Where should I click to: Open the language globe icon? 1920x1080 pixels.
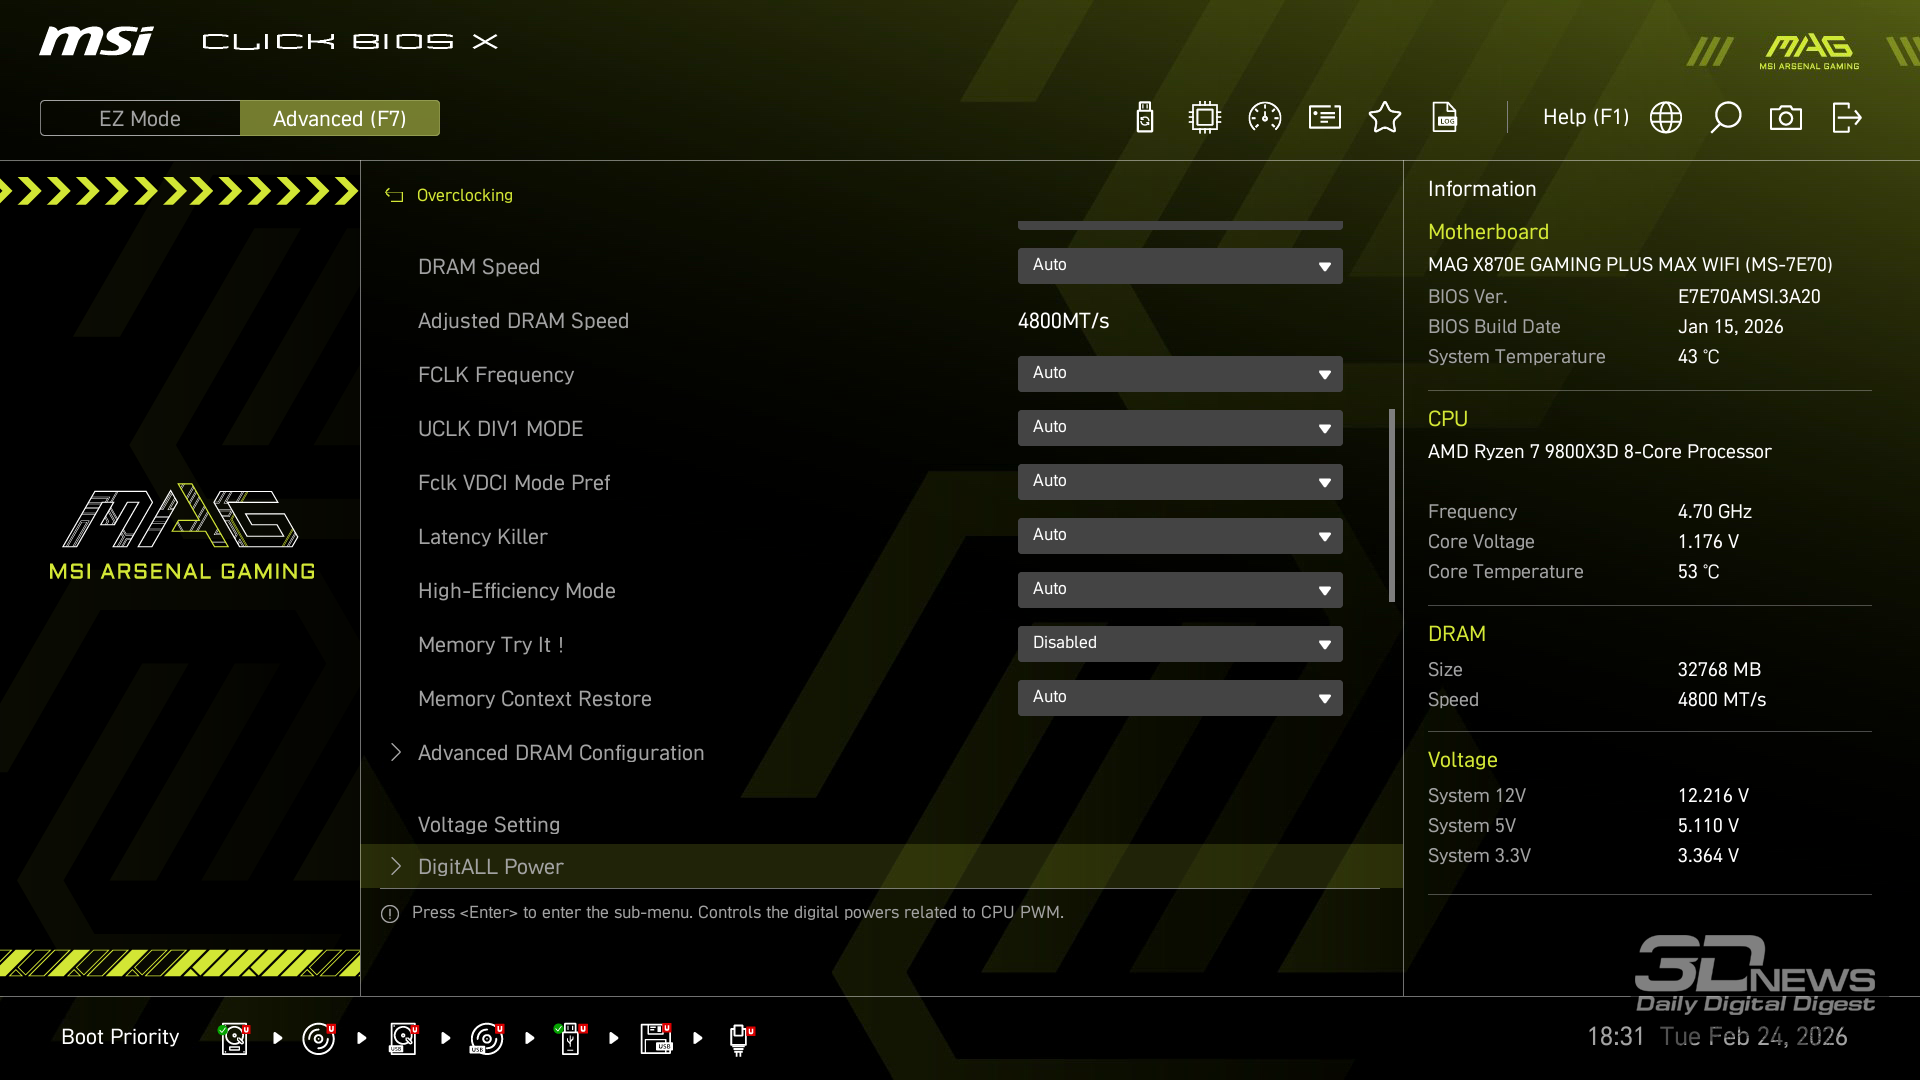click(1666, 118)
